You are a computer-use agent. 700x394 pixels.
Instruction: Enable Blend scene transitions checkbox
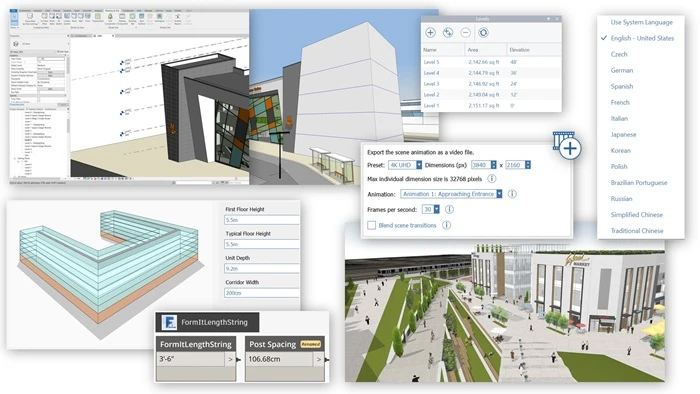[x=371, y=225]
